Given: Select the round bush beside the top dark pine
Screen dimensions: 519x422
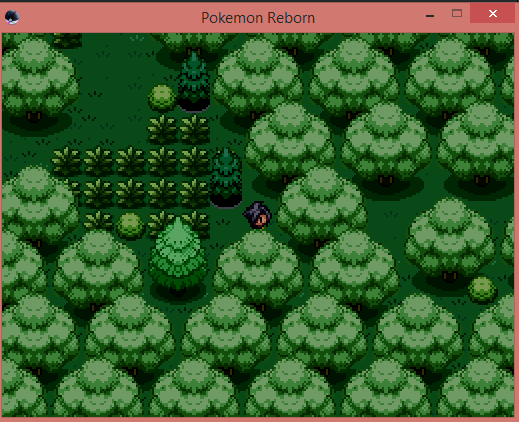Looking at the screenshot, I should [162, 97].
